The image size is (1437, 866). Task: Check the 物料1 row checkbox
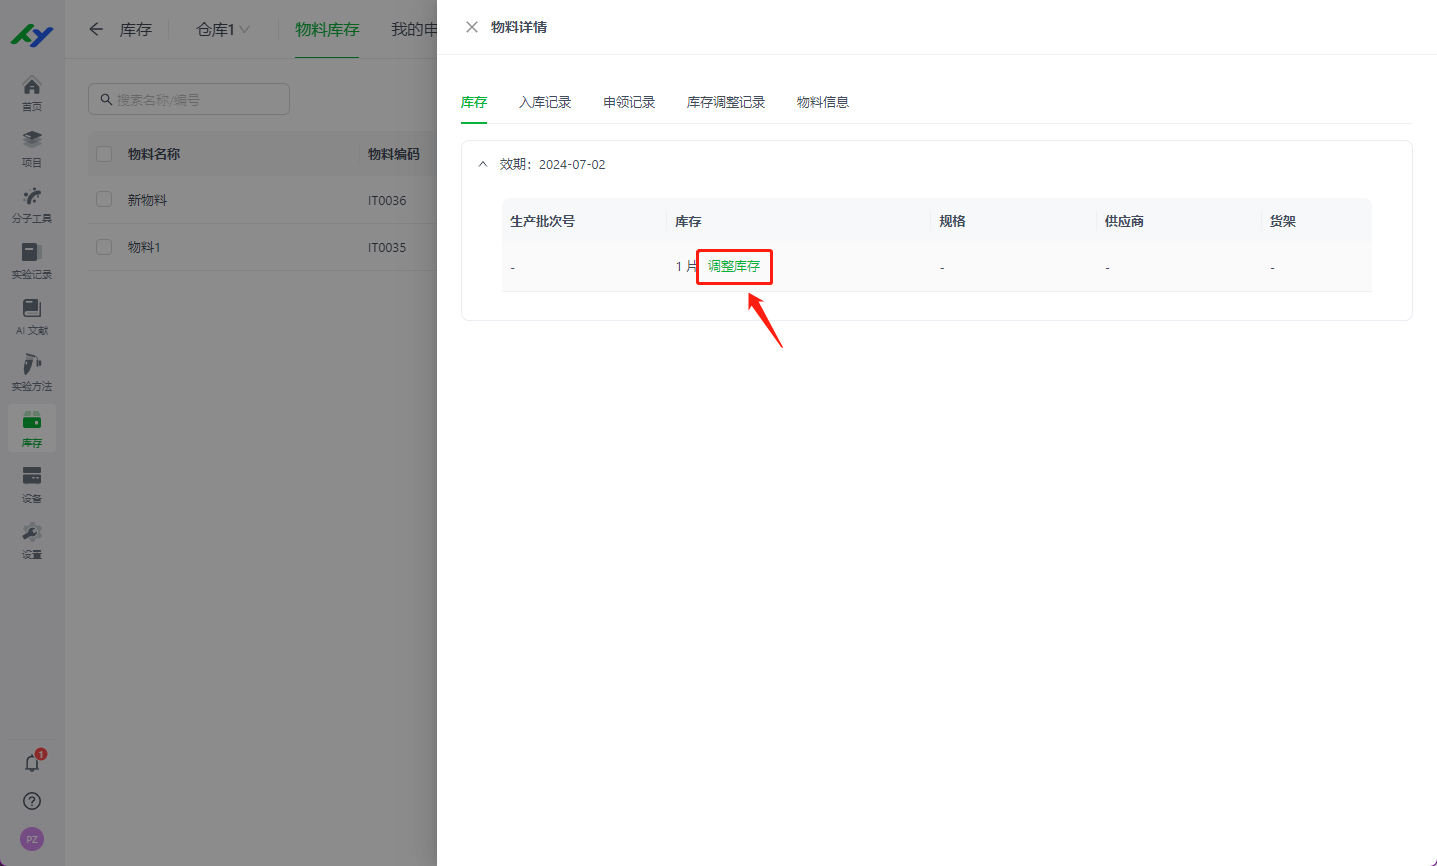point(103,246)
